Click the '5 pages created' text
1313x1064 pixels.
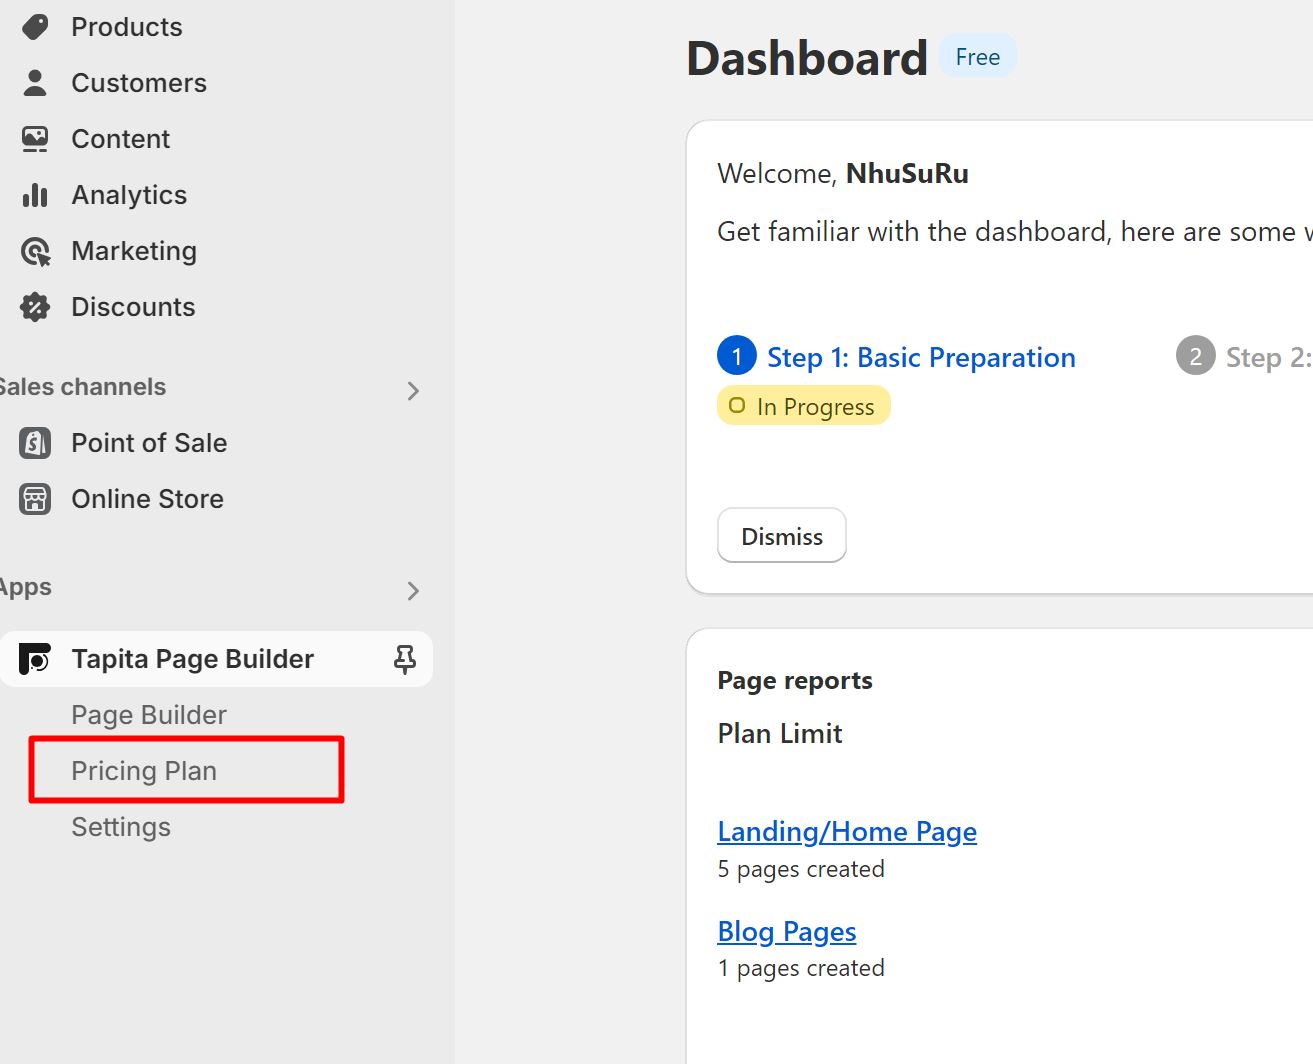(x=801, y=869)
